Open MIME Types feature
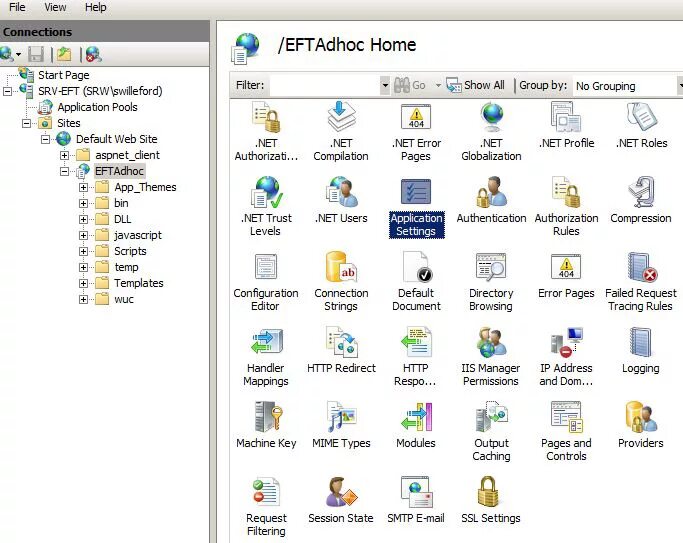683x543 pixels. click(341, 425)
